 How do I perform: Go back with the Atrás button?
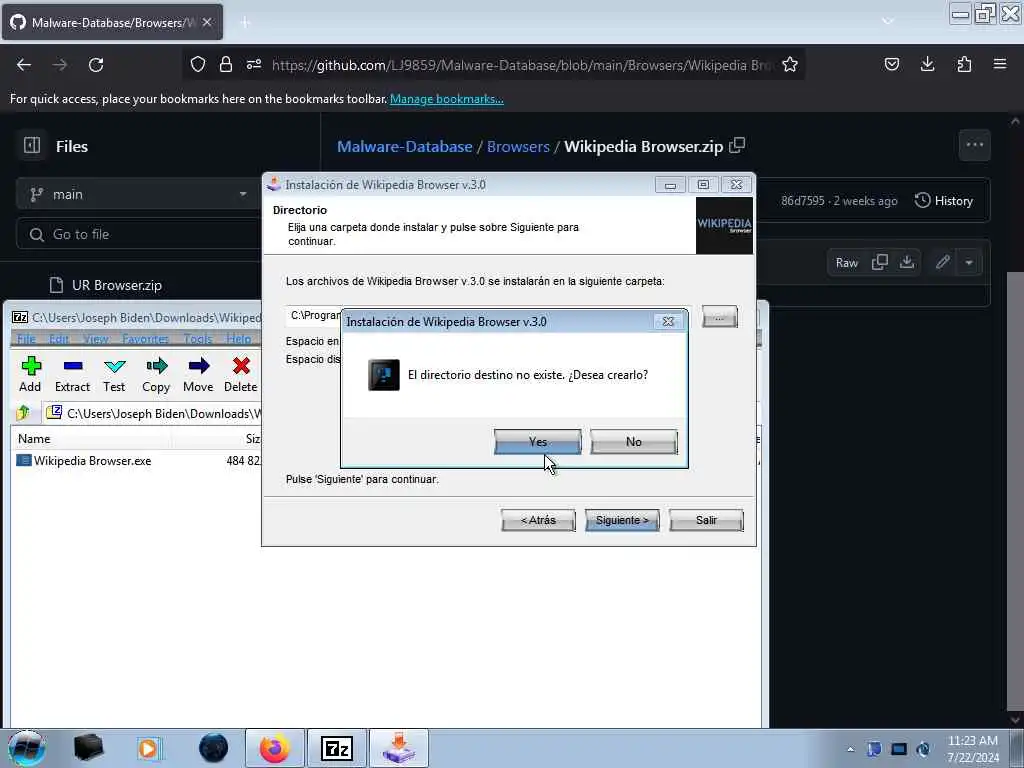(538, 520)
